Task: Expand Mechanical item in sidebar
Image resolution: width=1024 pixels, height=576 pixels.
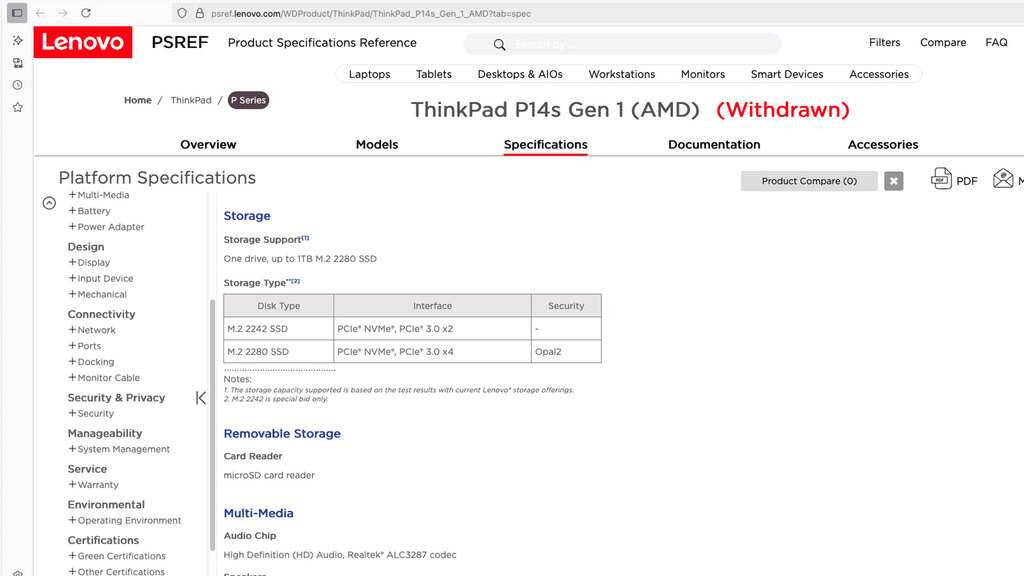Action: coord(97,295)
